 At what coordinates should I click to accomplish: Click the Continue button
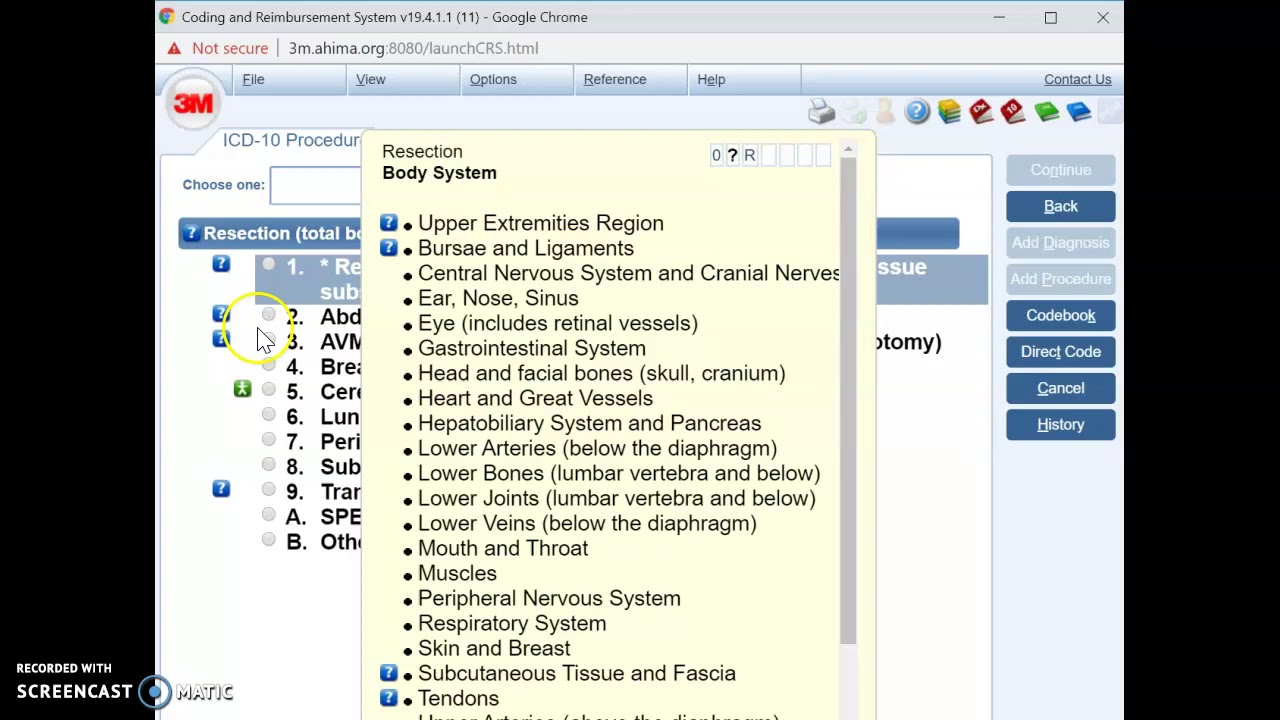point(1061,170)
